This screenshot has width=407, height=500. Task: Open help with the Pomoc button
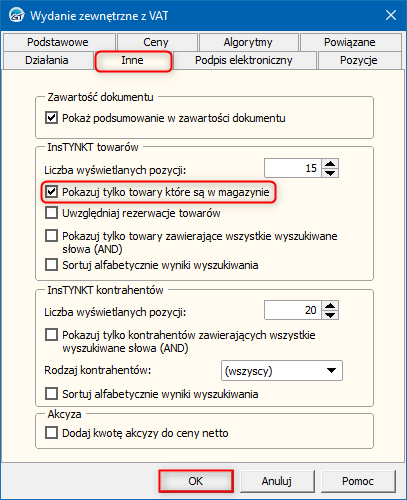click(358, 481)
